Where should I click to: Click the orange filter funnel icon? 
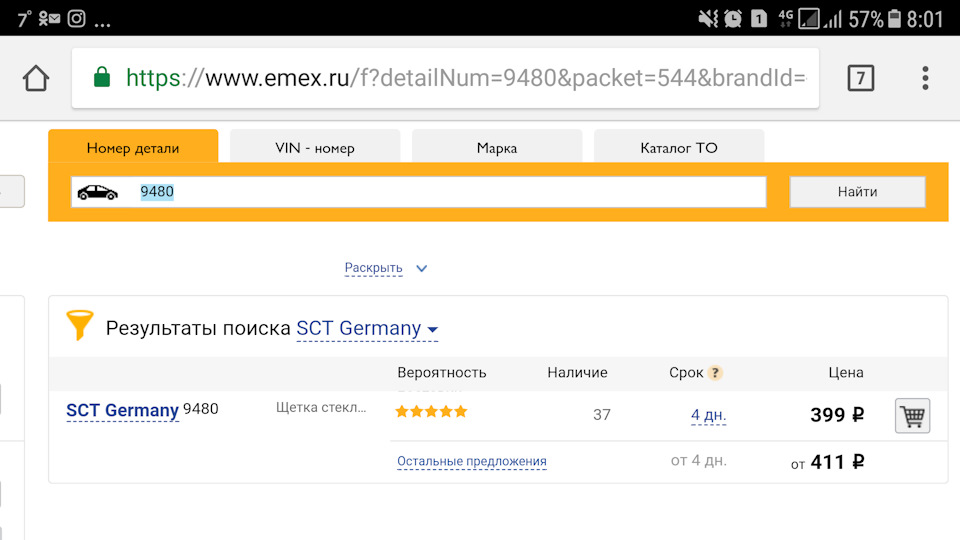pos(79,325)
